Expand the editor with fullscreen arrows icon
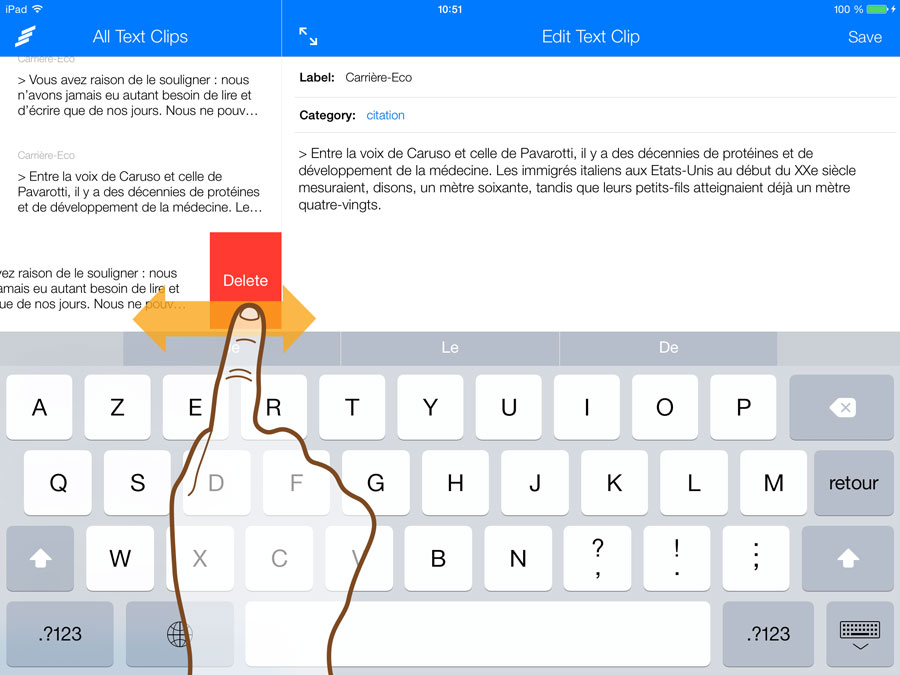900x675 pixels. coord(308,37)
